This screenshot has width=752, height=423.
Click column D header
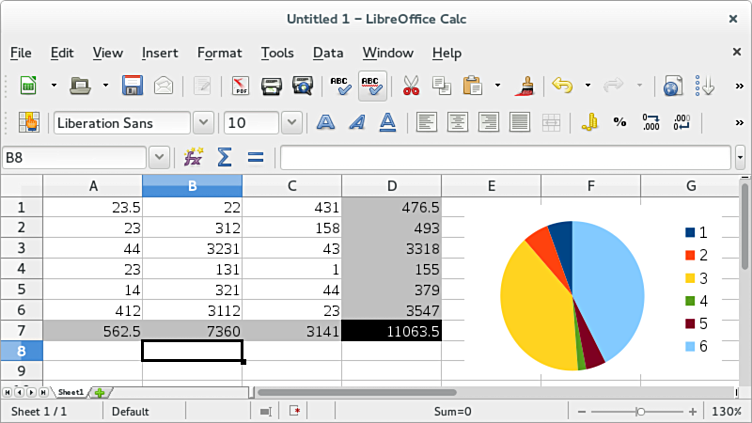pyautogui.click(x=391, y=186)
